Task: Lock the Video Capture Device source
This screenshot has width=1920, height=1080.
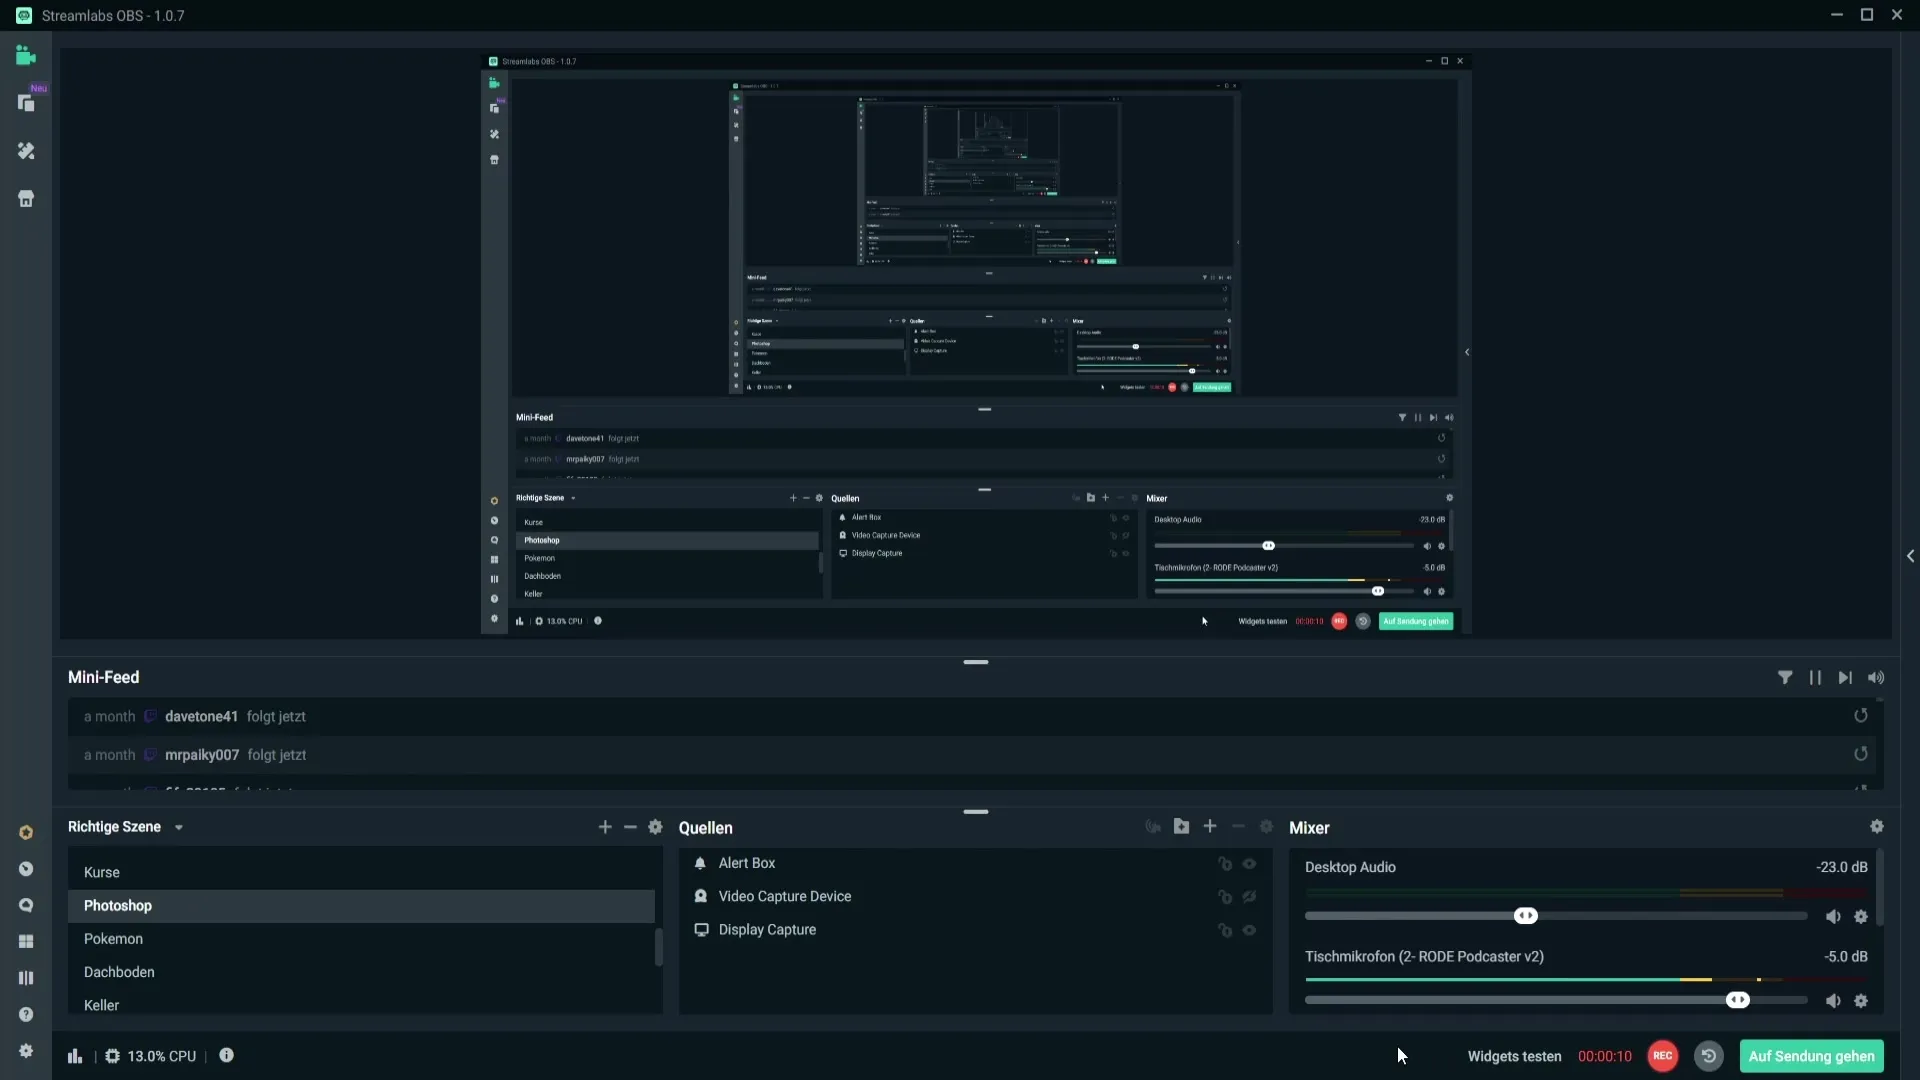Action: 1225,897
